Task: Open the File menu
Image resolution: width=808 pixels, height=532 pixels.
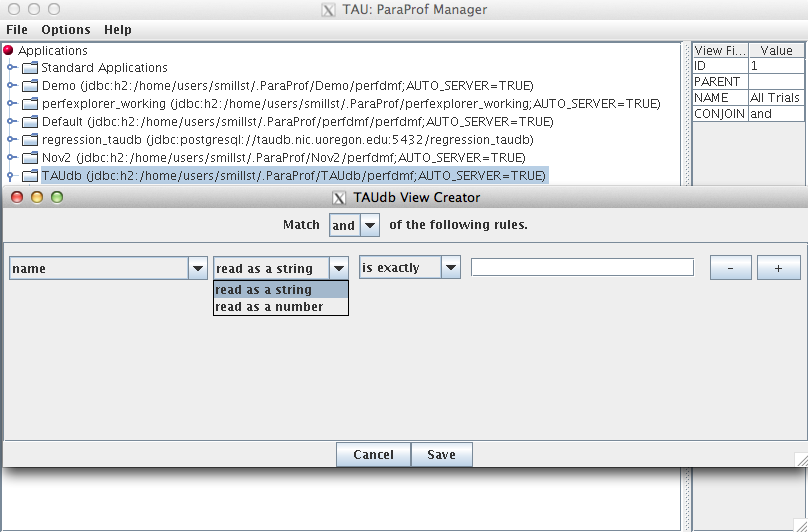Action: [17, 30]
